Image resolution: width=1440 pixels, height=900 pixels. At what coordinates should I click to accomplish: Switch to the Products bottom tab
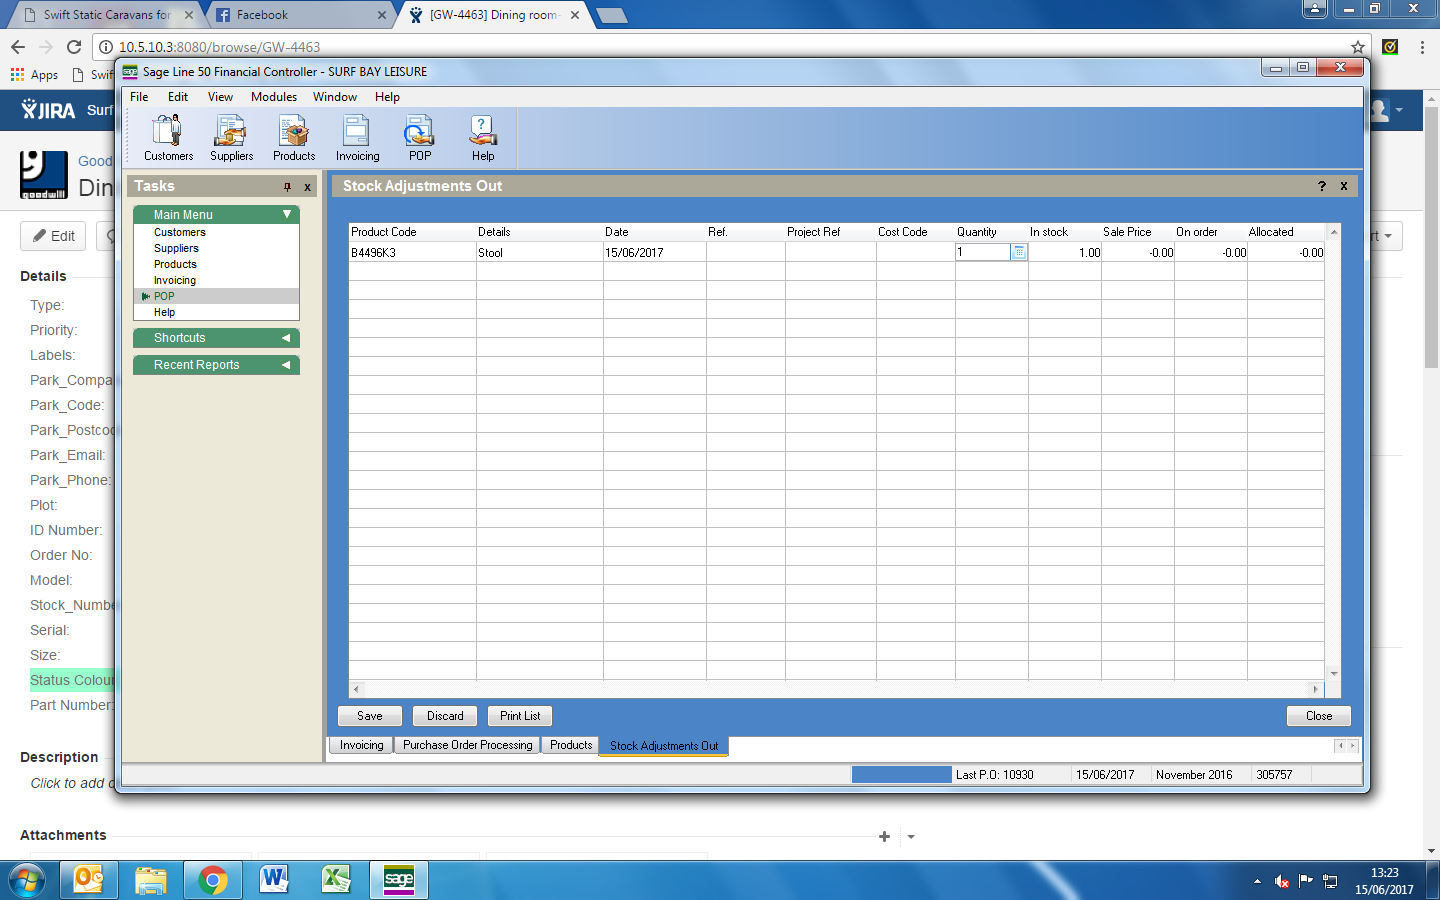(x=571, y=745)
